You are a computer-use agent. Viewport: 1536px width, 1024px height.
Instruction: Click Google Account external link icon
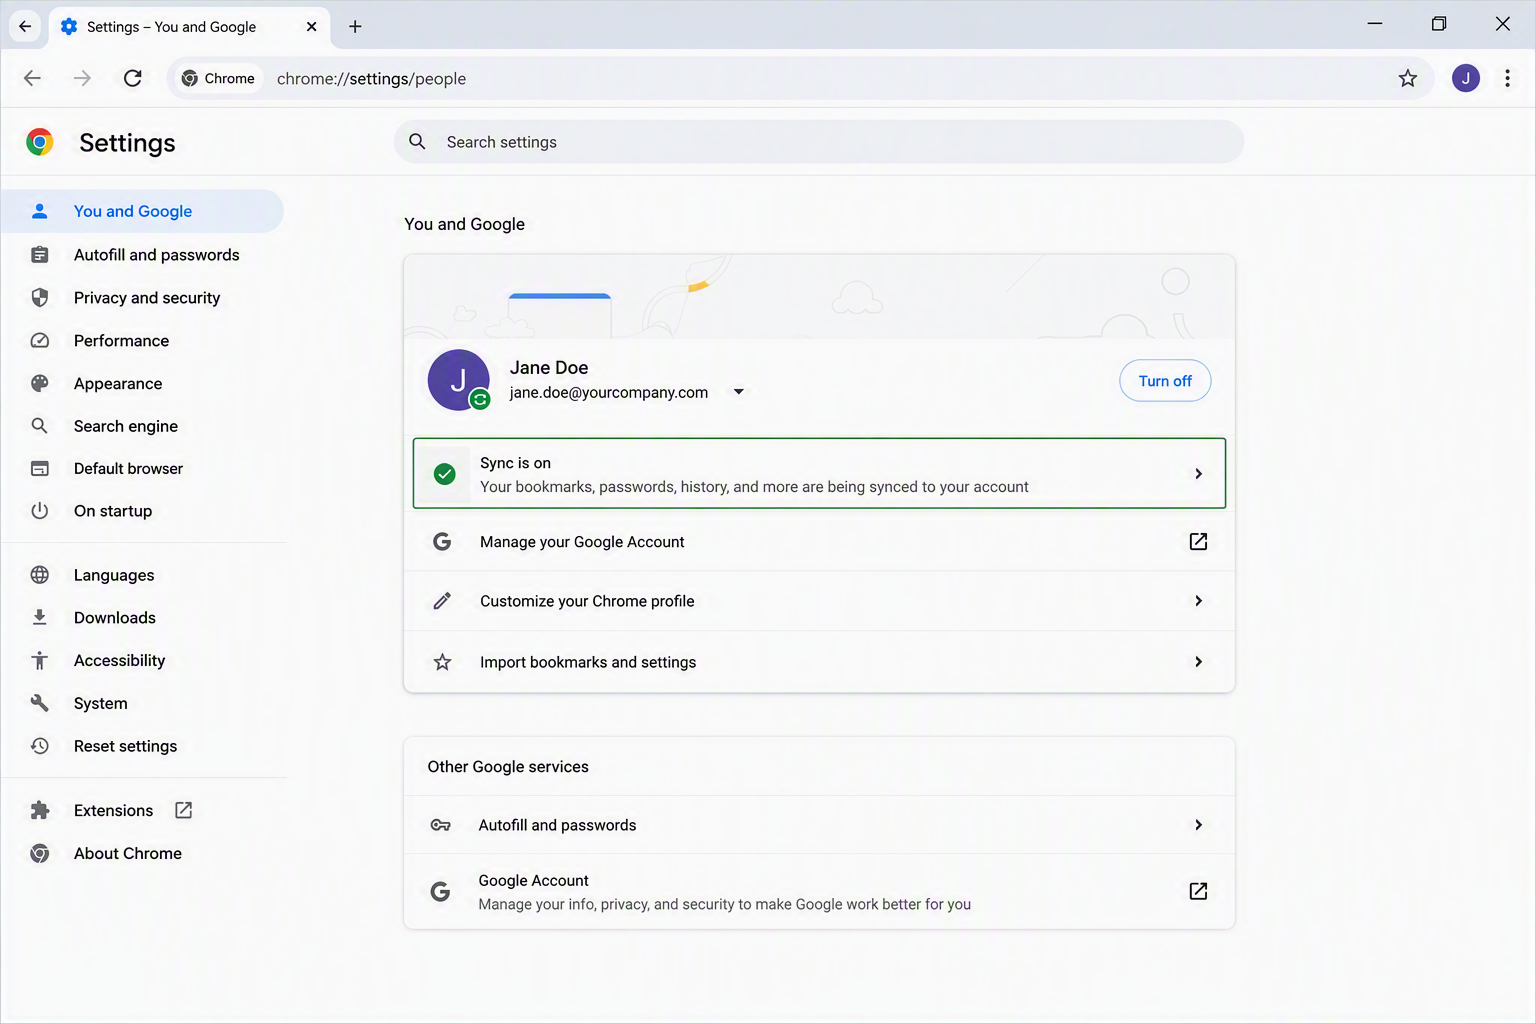1198,891
